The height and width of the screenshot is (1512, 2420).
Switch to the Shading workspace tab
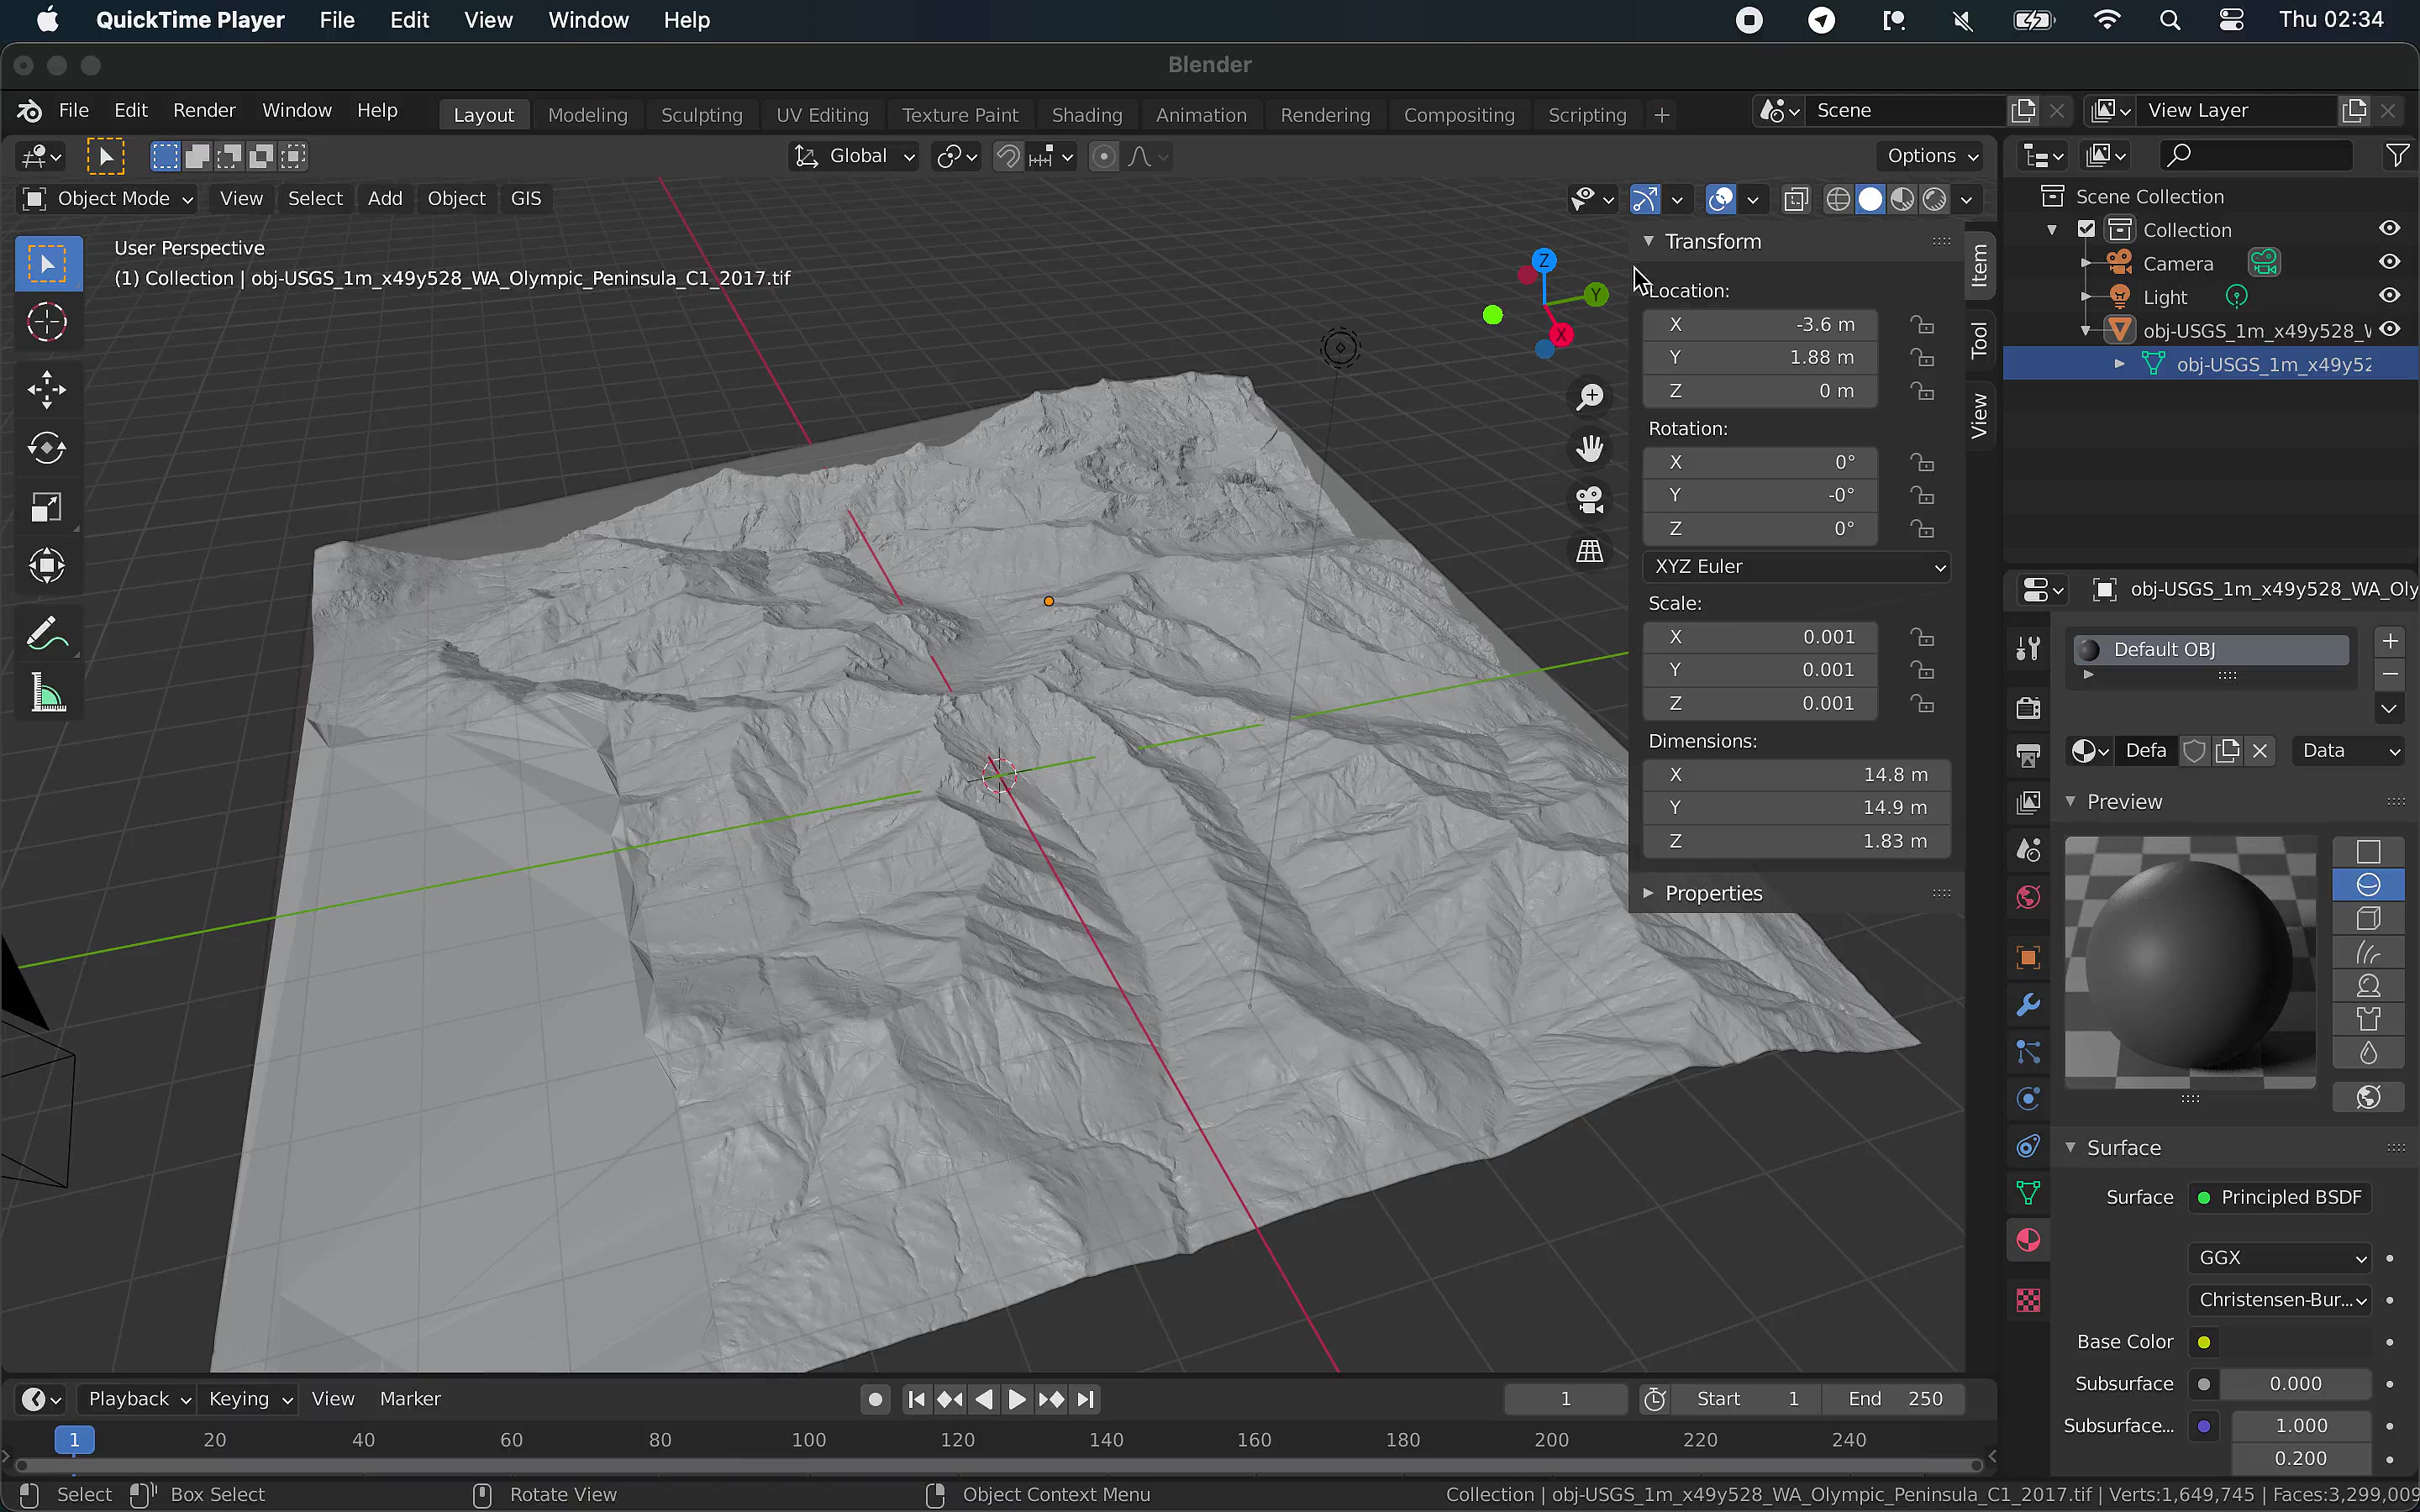(1086, 115)
